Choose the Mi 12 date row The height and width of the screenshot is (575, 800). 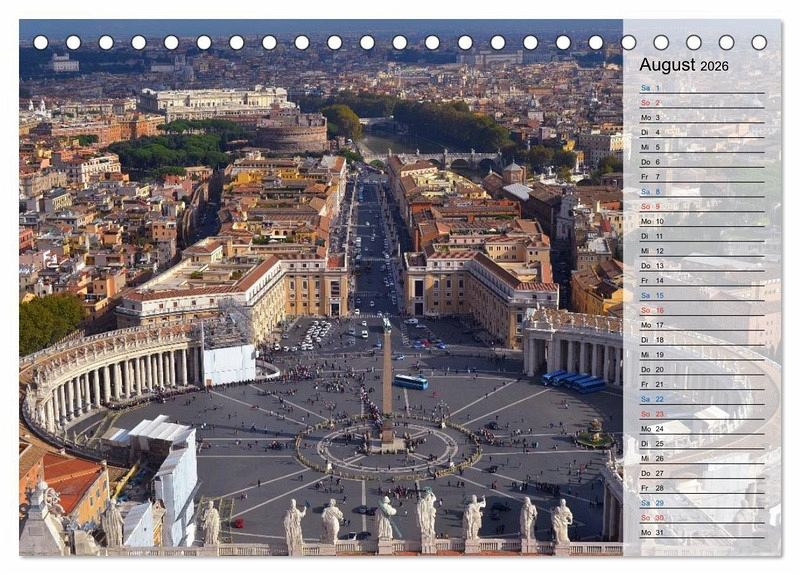(x=701, y=251)
